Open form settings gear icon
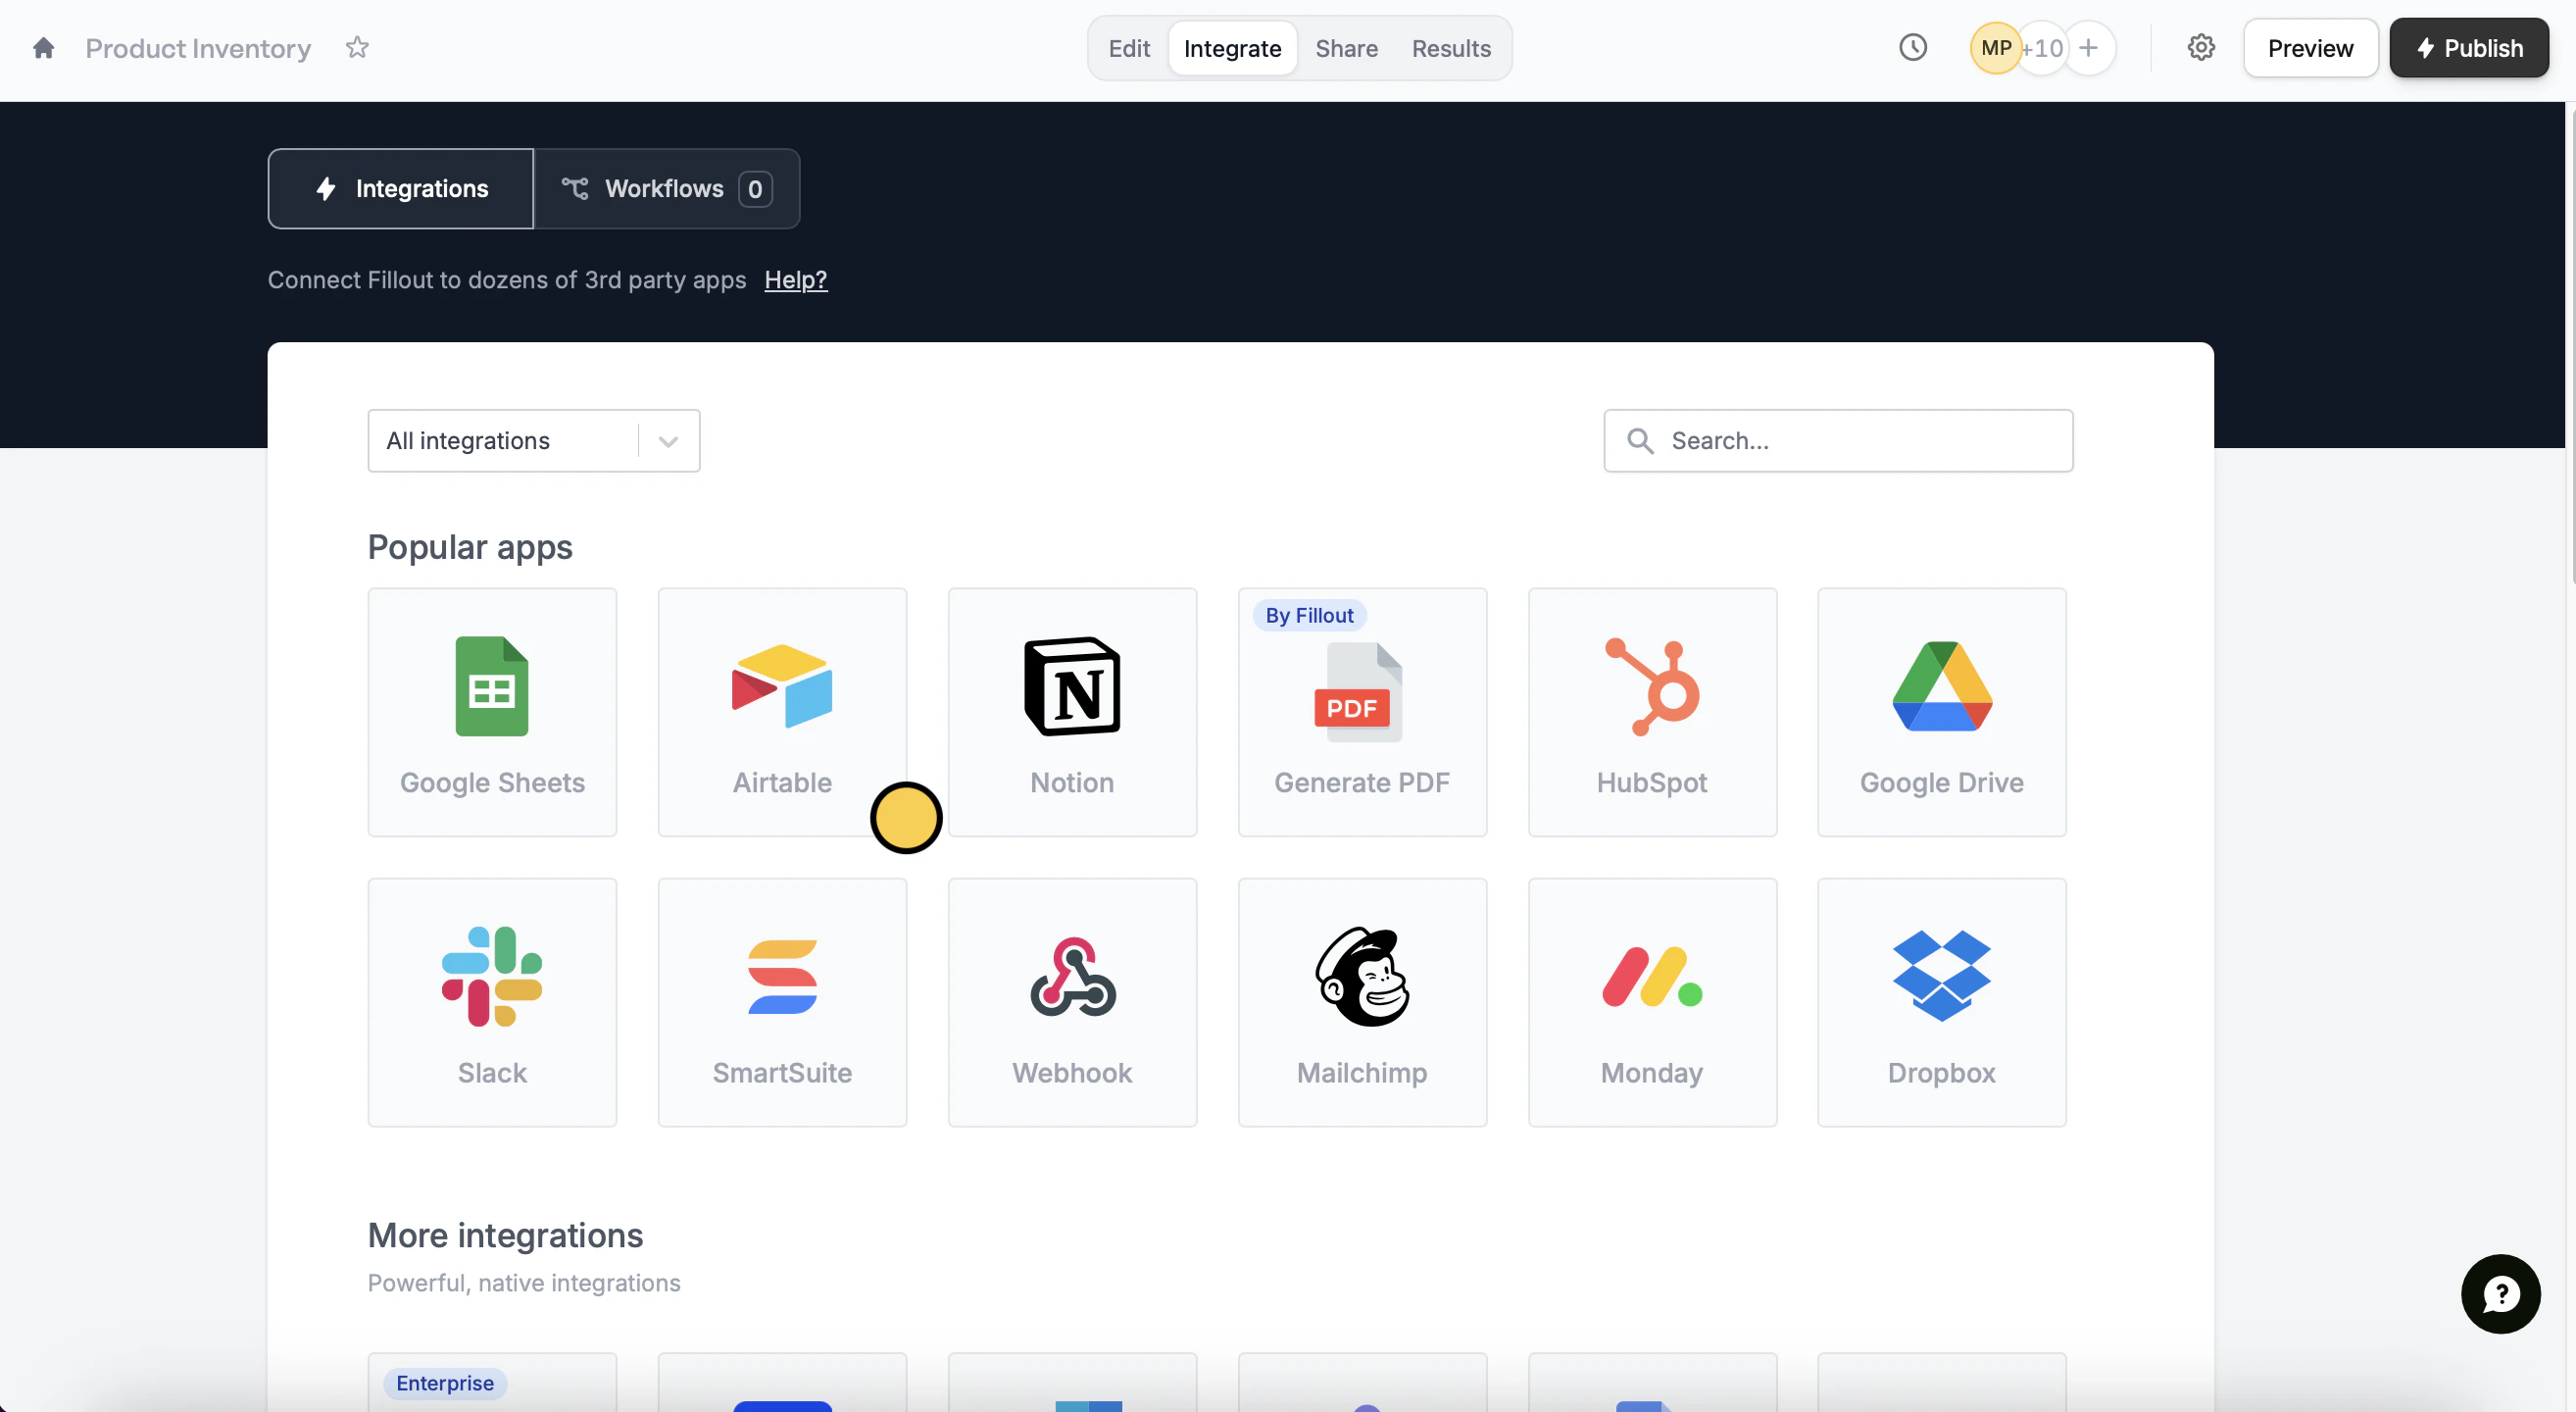 pos(2201,48)
